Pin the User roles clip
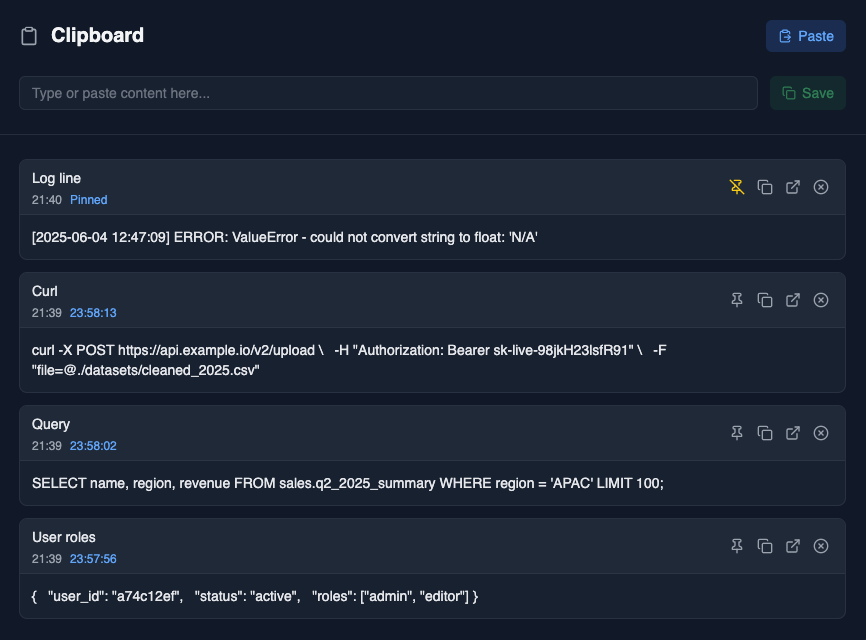The height and width of the screenshot is (640, 866). coord(737,546)
